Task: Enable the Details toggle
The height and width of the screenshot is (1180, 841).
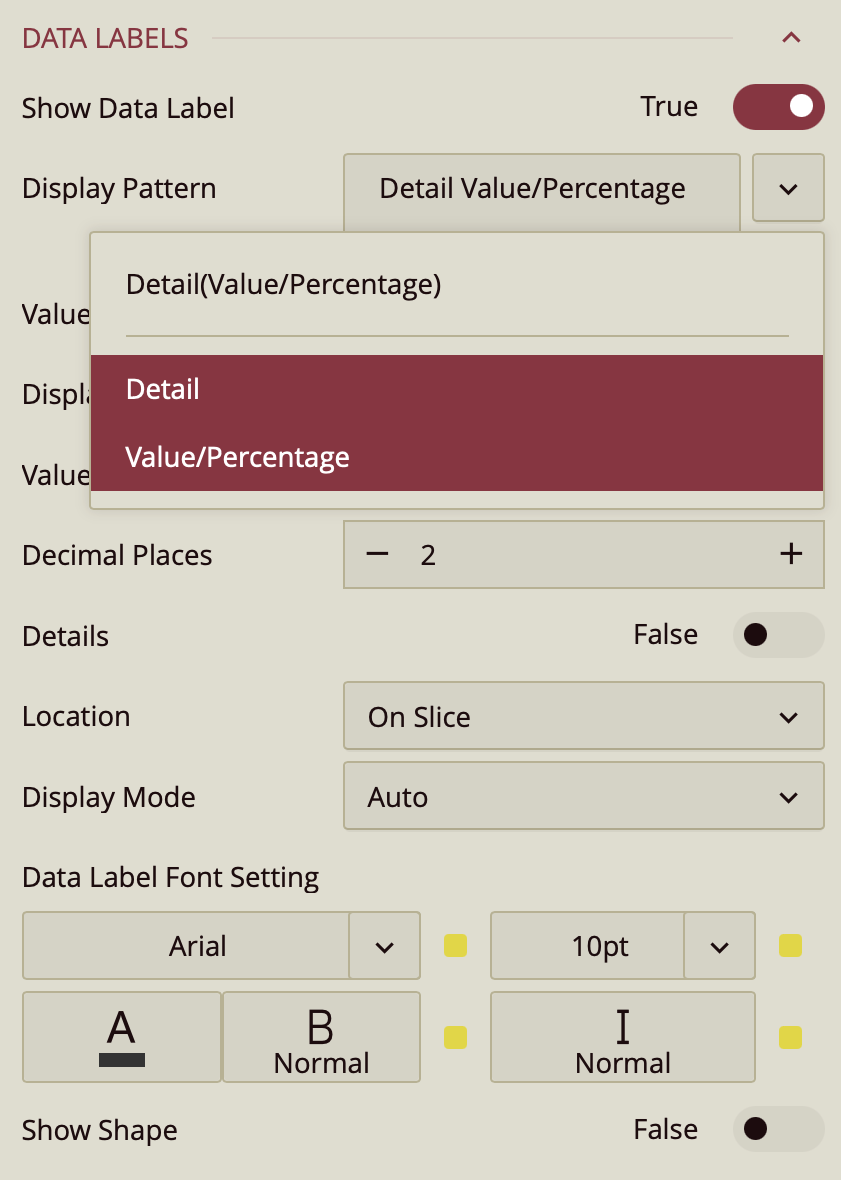Action: (x=778, y=635)
